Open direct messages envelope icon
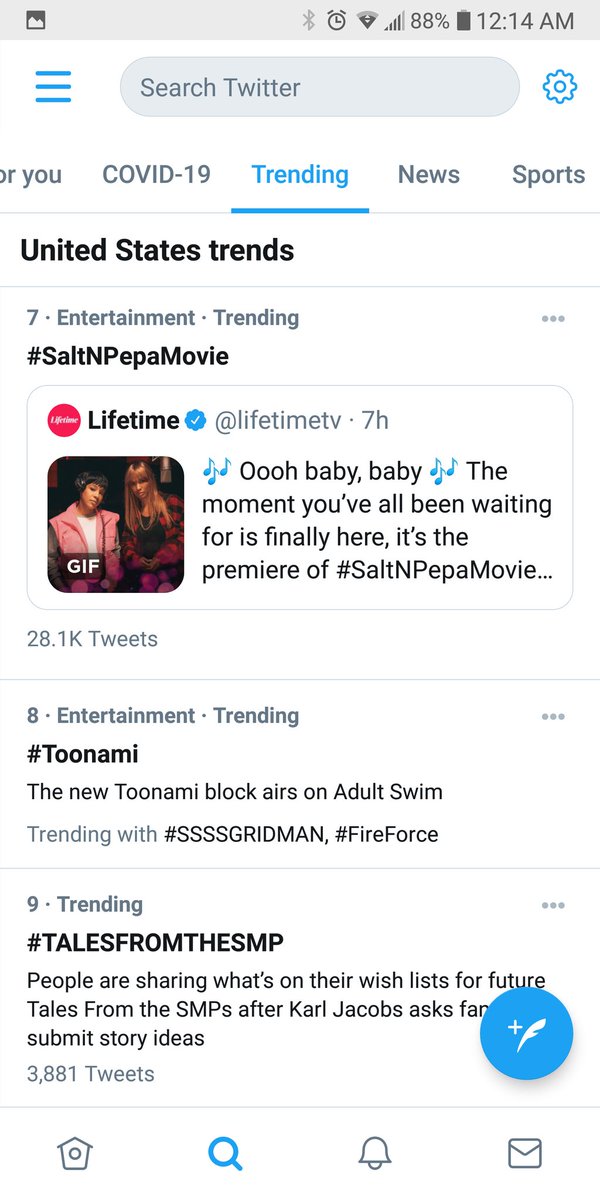 coord(525,1153)
